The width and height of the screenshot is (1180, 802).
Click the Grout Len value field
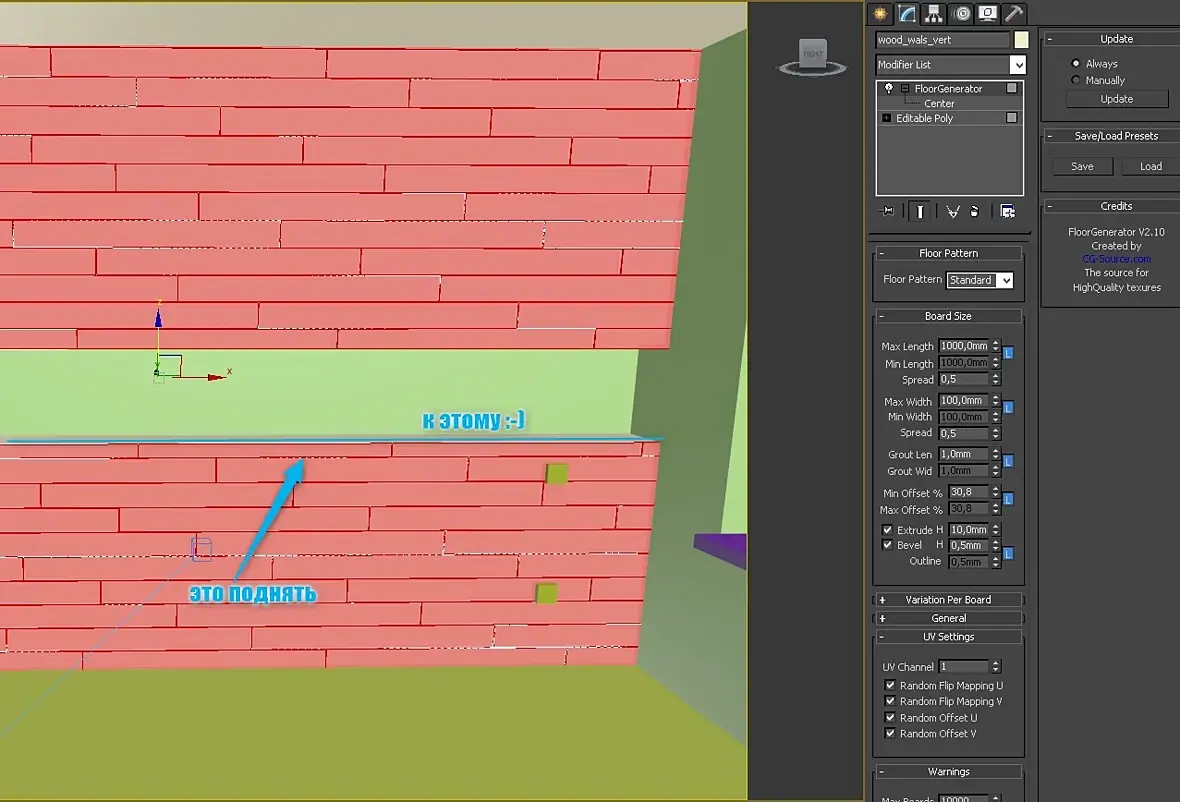(964, 454)
